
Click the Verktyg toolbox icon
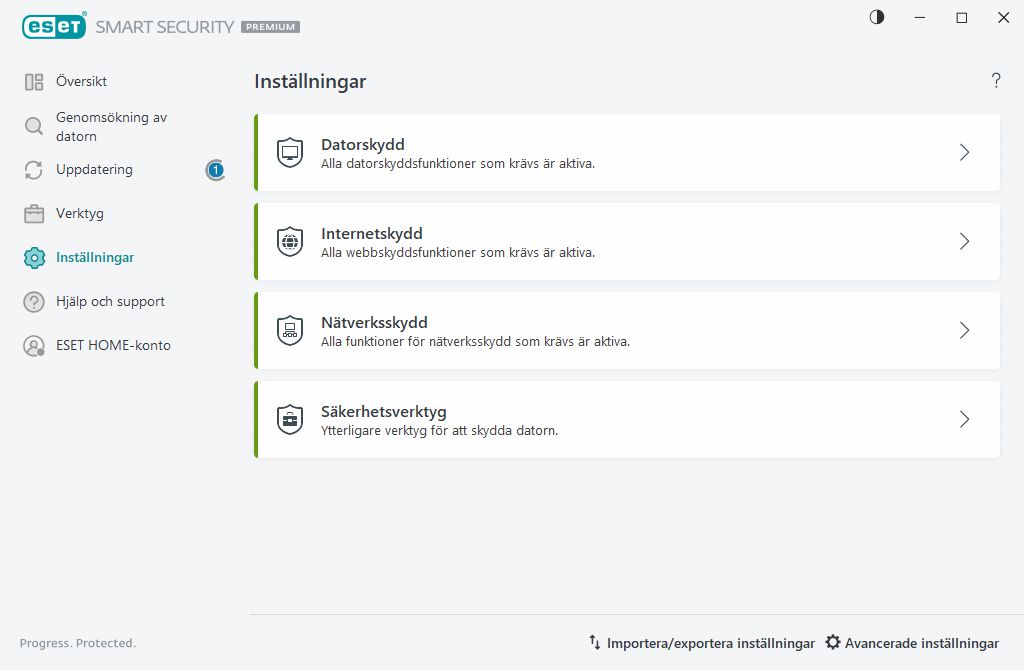[x=34, y=214]
